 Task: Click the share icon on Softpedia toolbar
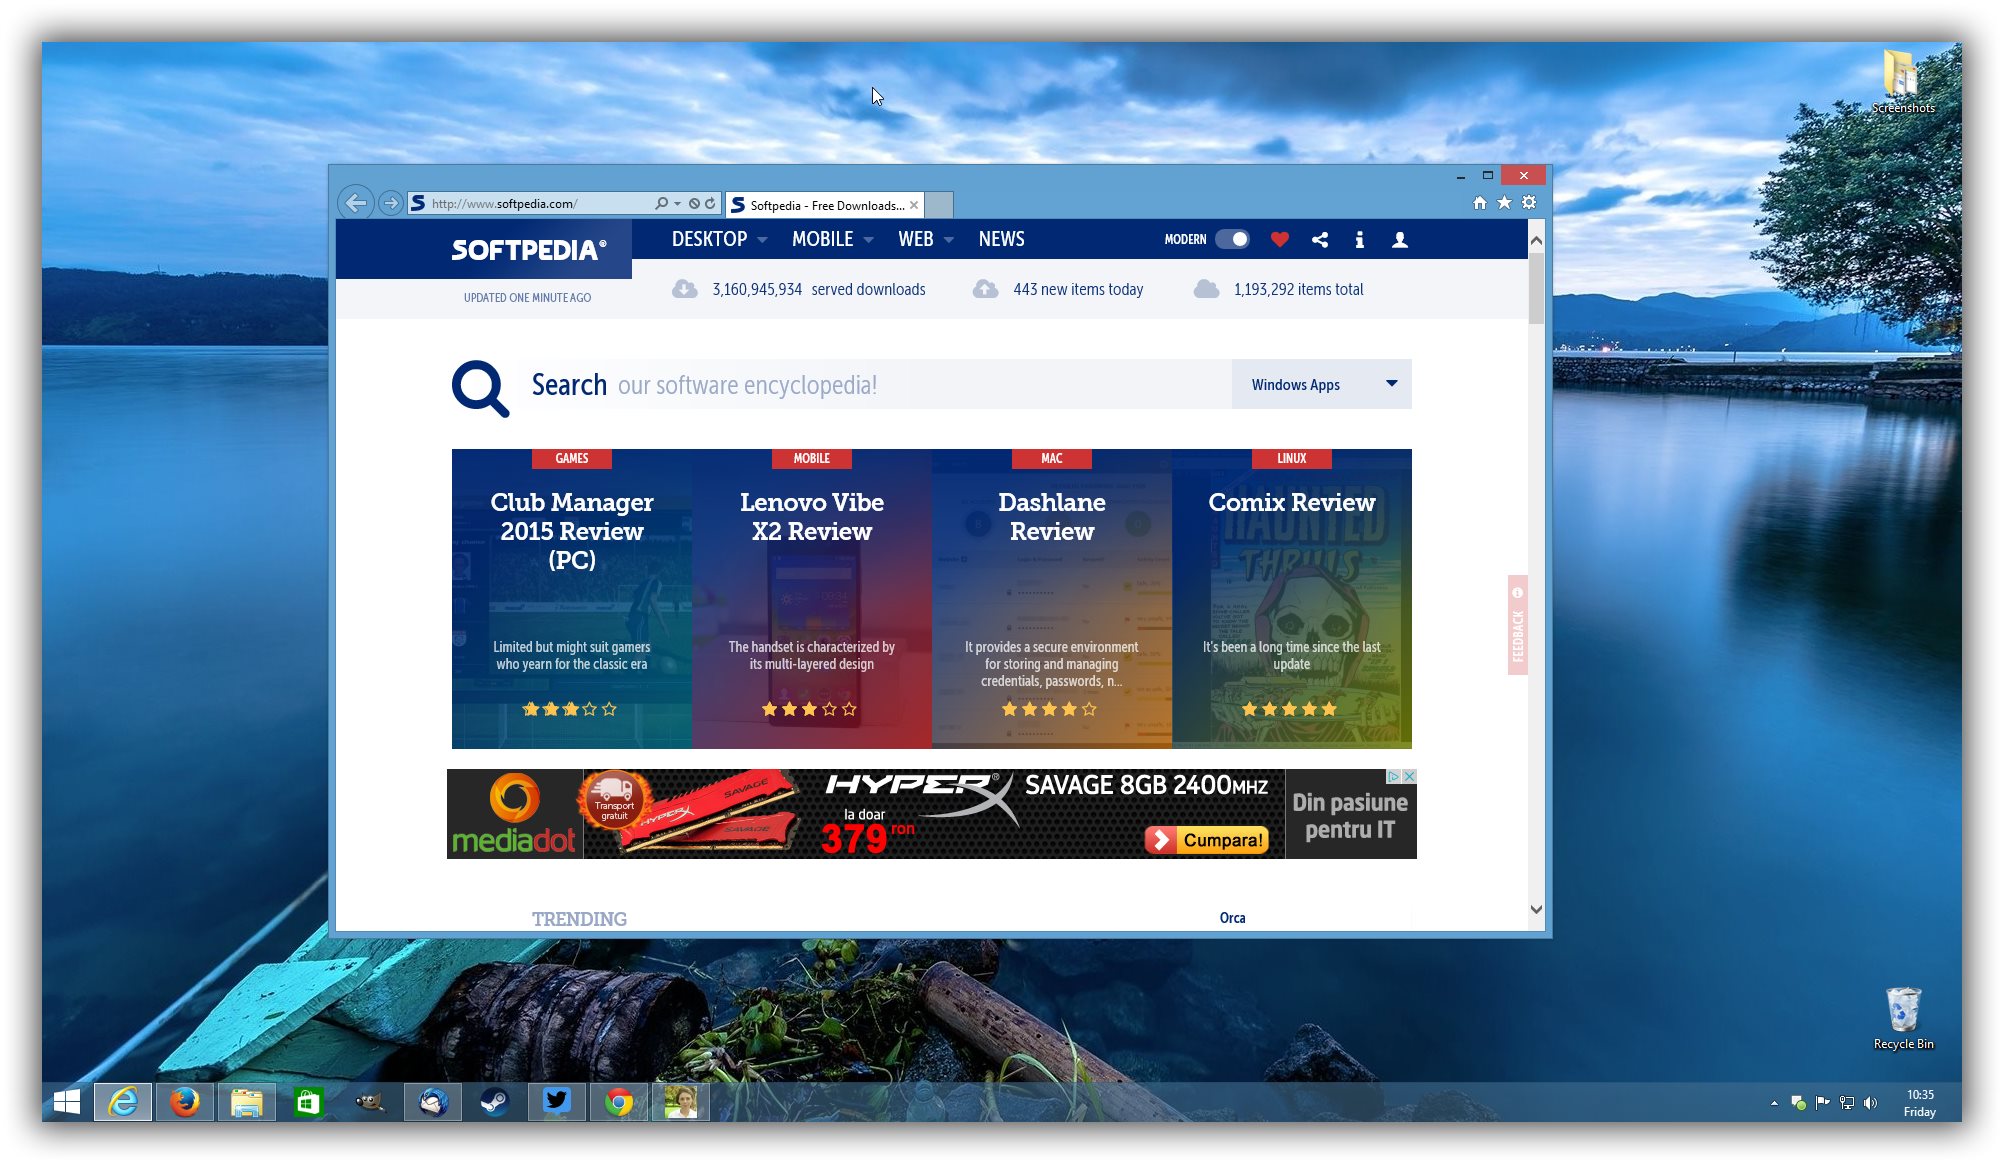(1318, 240)
